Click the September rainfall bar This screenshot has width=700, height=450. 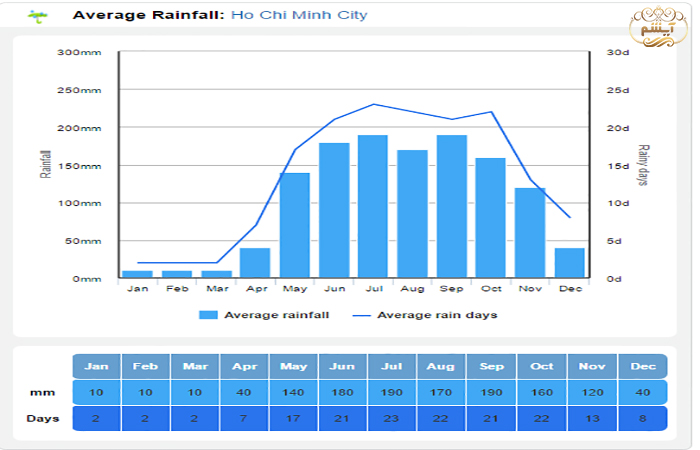tap(451, 206)
